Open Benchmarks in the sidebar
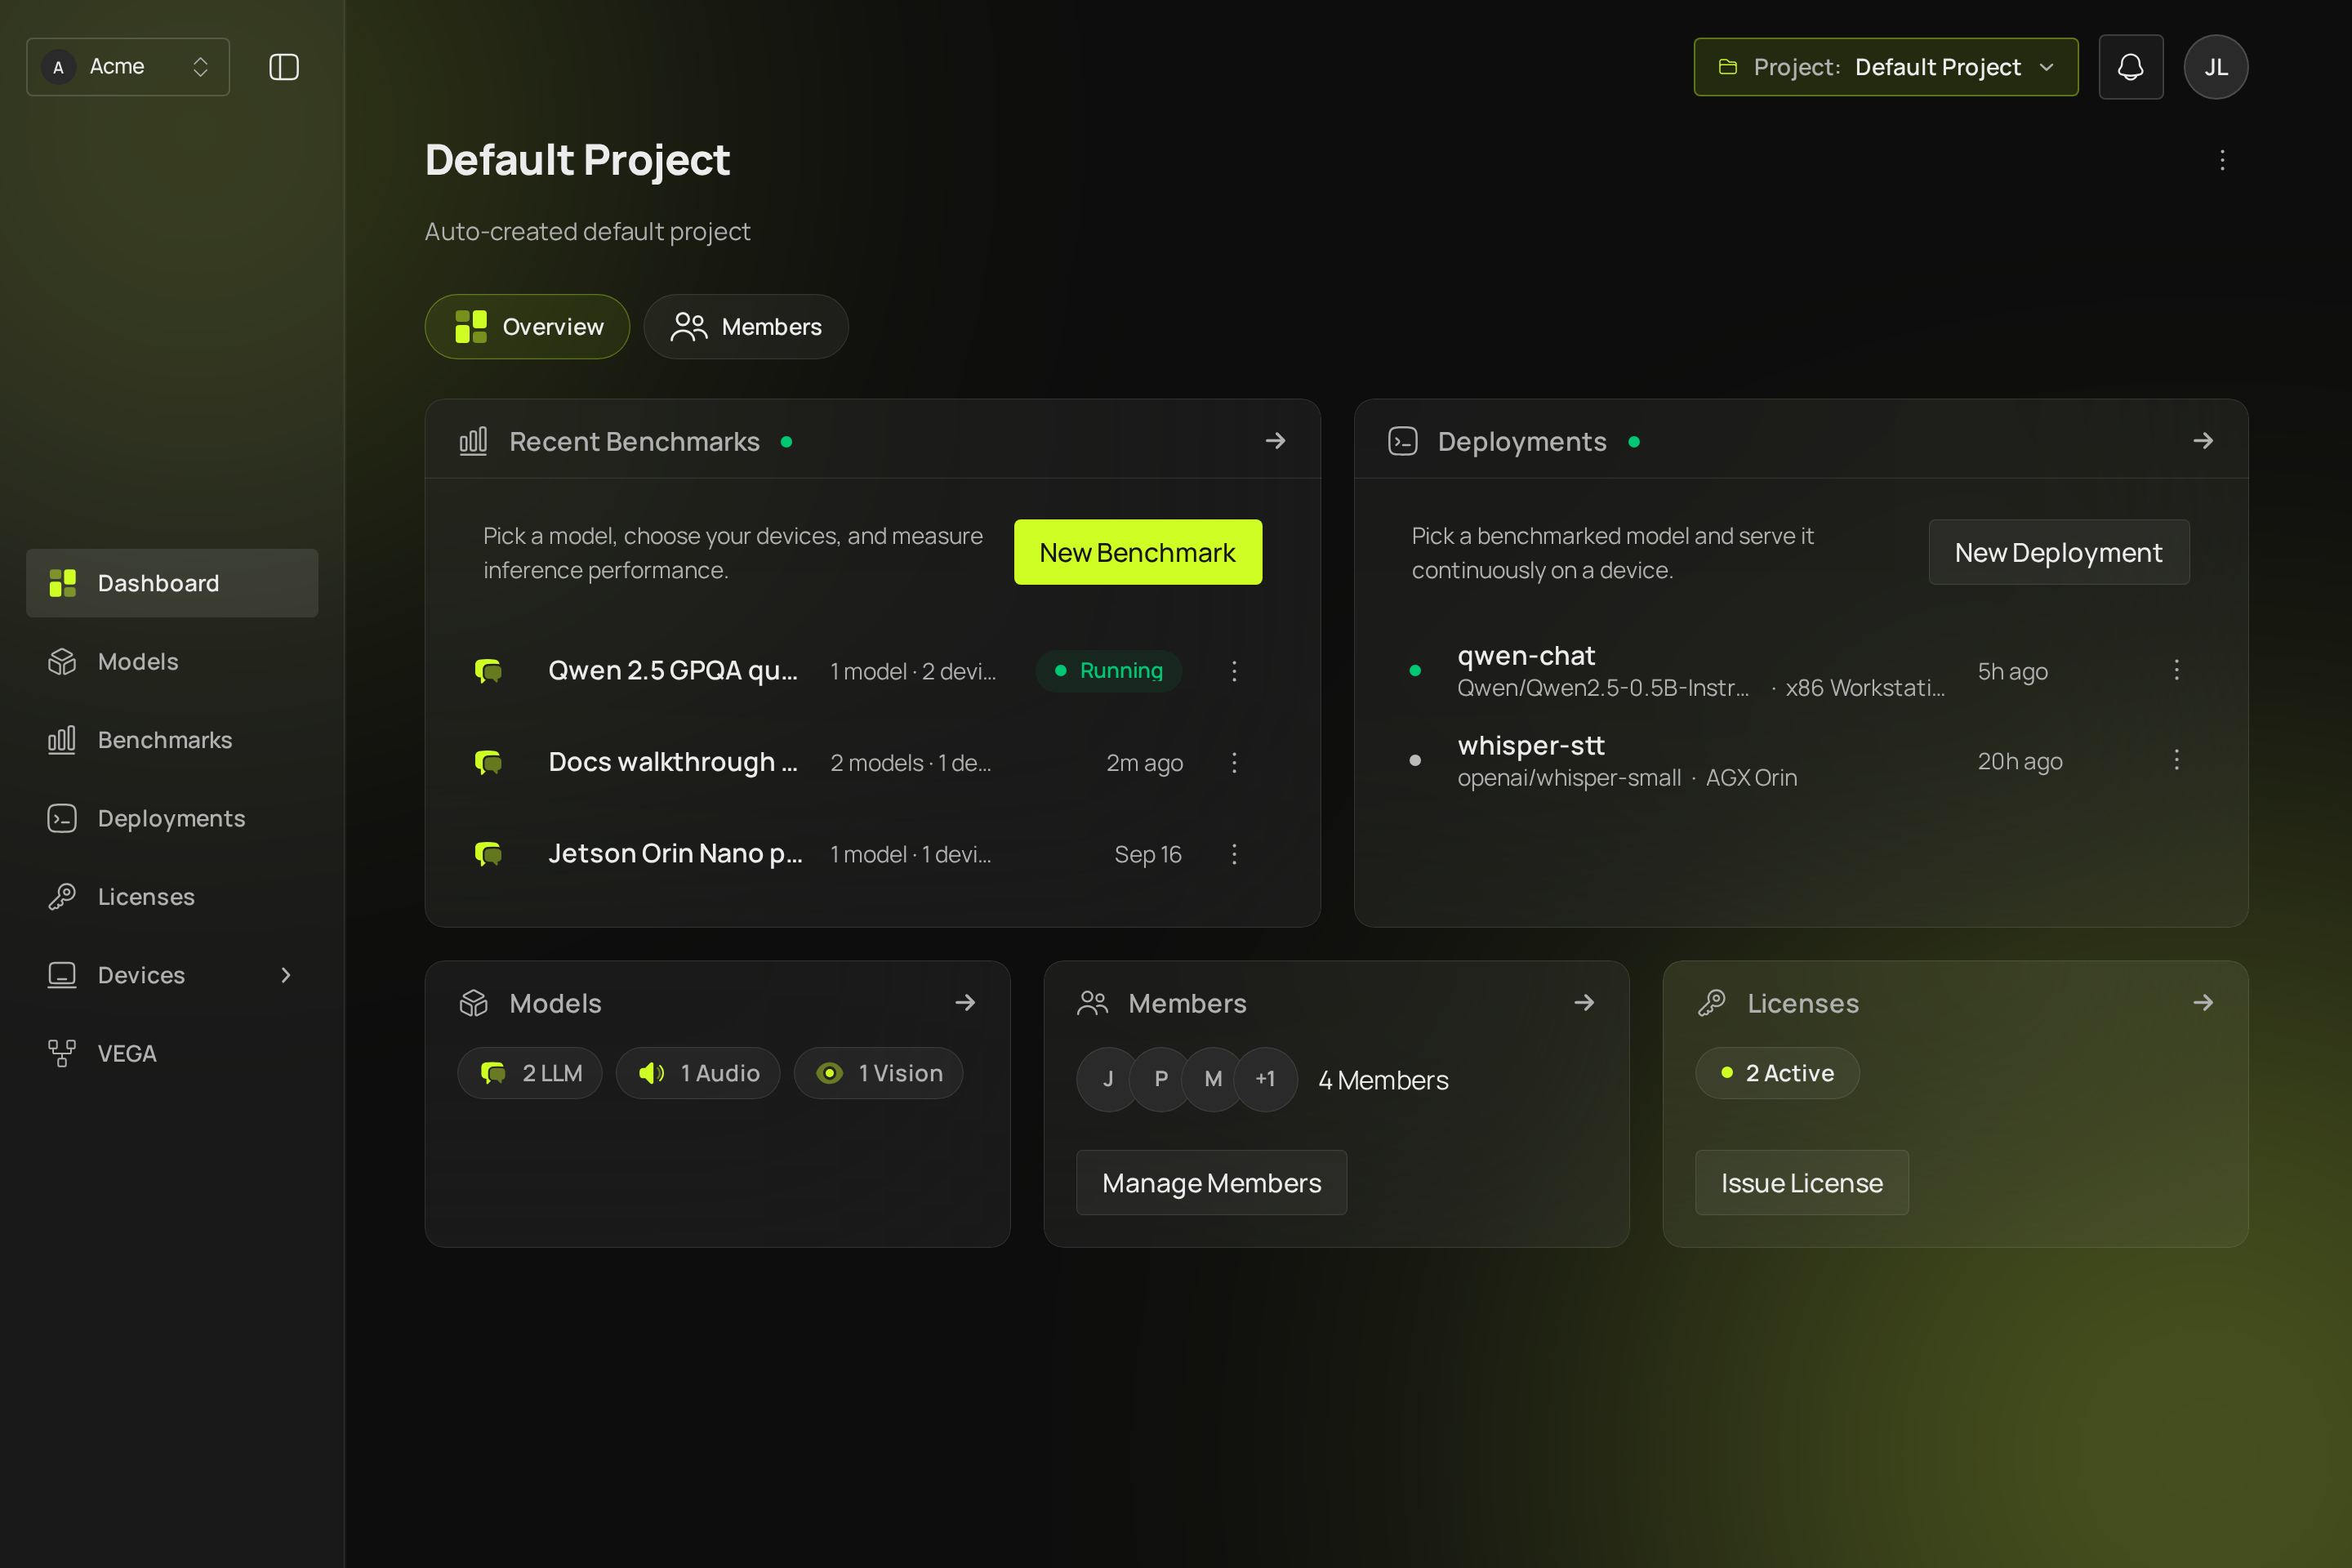The image size is (2352, 1568). coord(172,740)
